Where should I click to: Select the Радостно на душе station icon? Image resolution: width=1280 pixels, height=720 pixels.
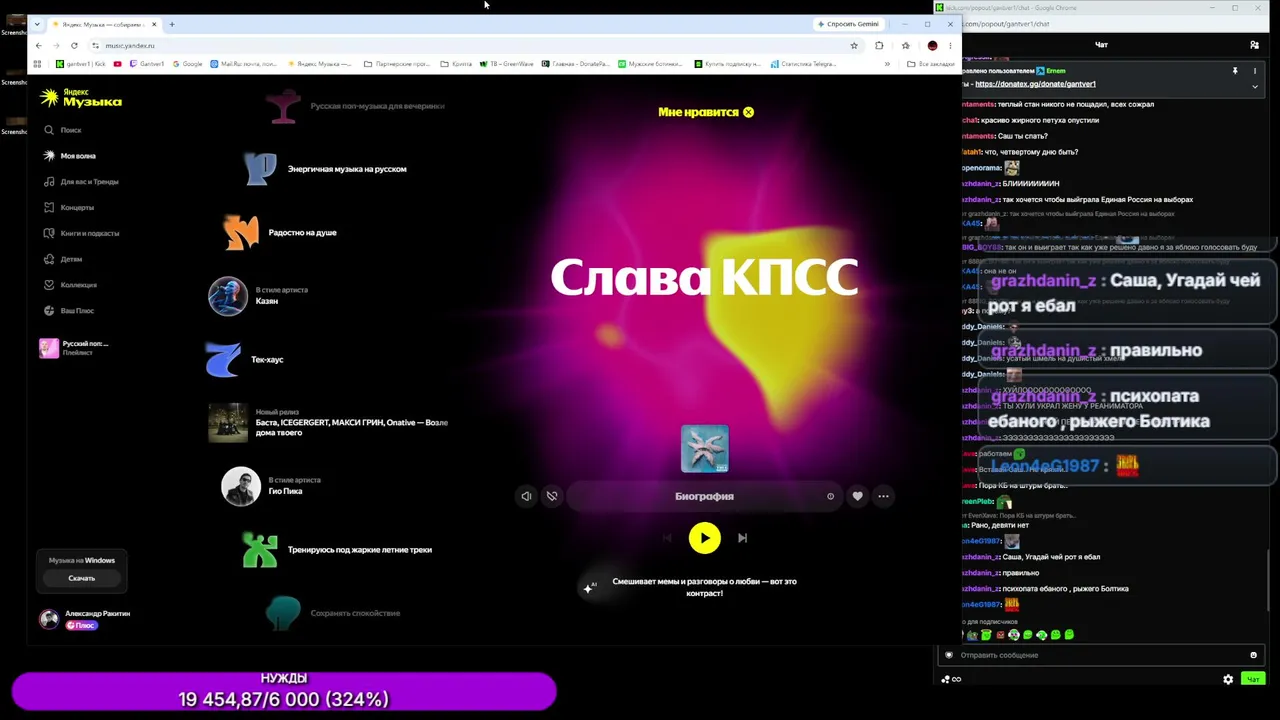241,233
